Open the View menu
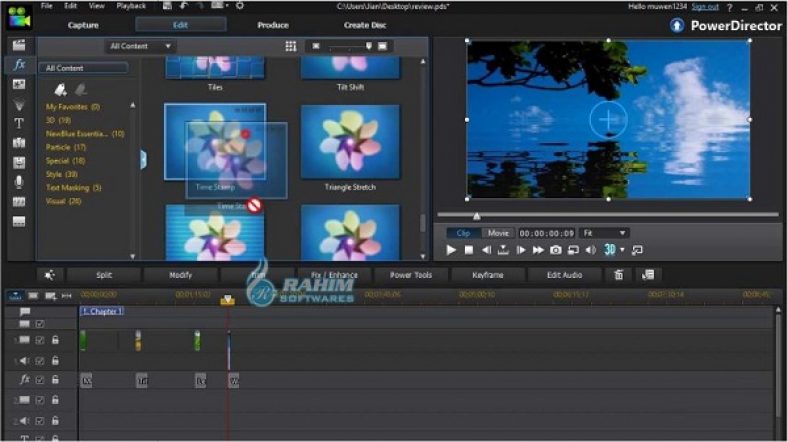788x442 pixels. click(96, 6)
